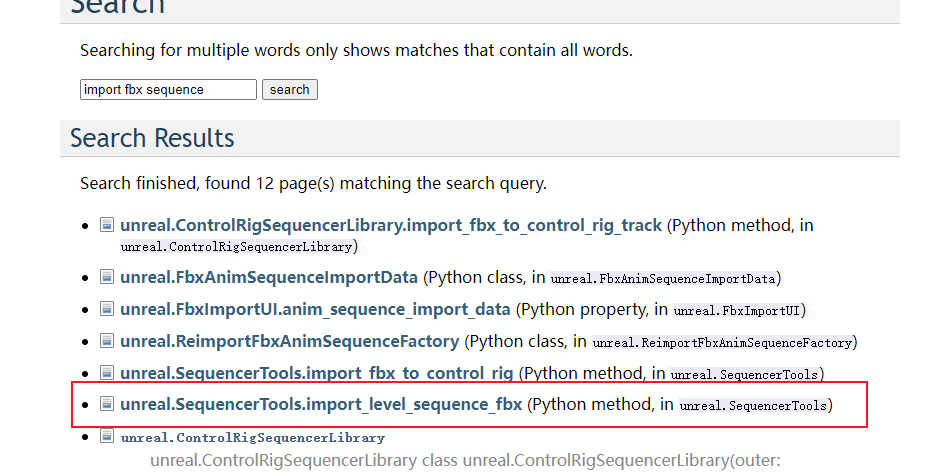Open the ControlRigSequencerLibrary.import_fbx_to_control_rig_track link
The image size is (948, 473).
pyautogui.click(x=390, y=225)
